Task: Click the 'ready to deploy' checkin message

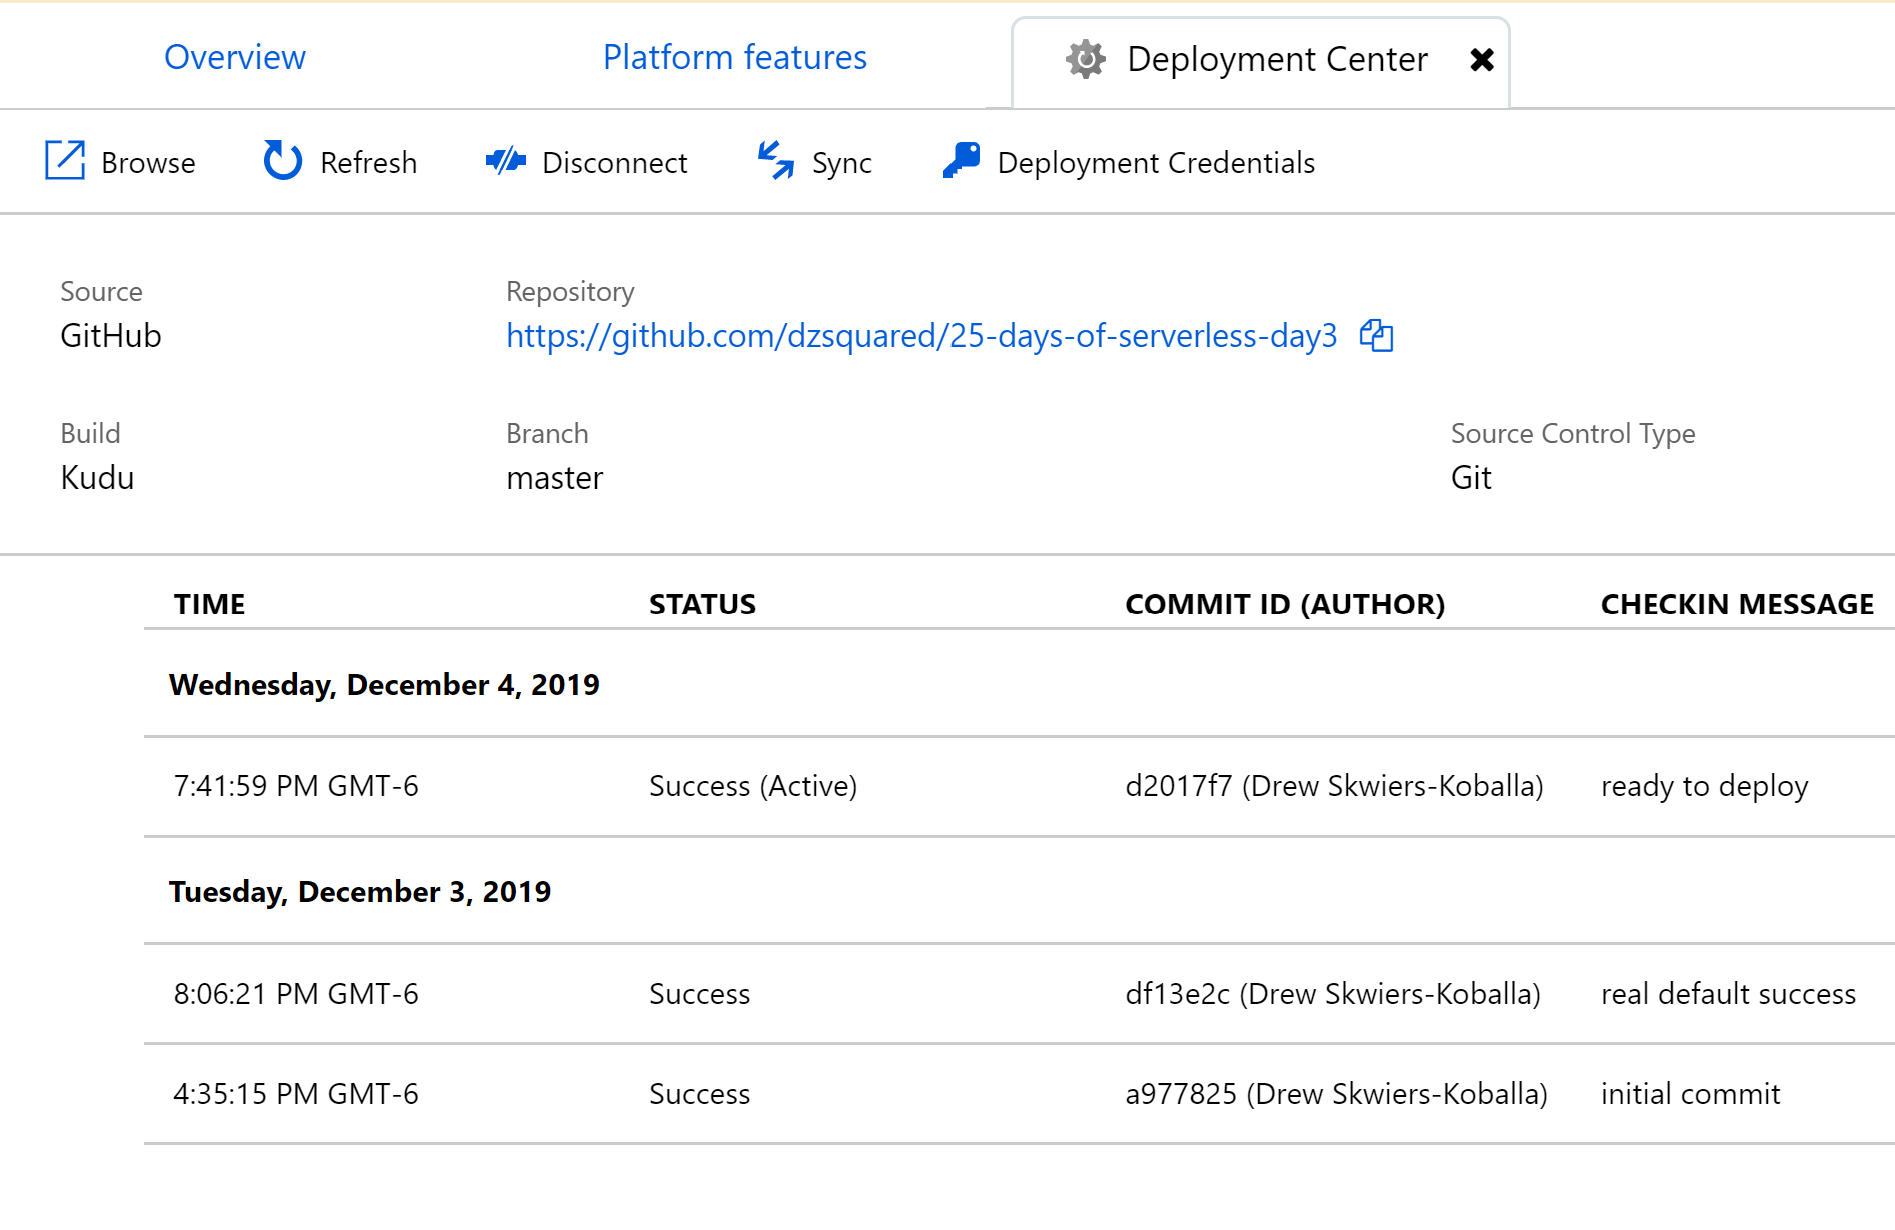Action: tap(1704, 786)
